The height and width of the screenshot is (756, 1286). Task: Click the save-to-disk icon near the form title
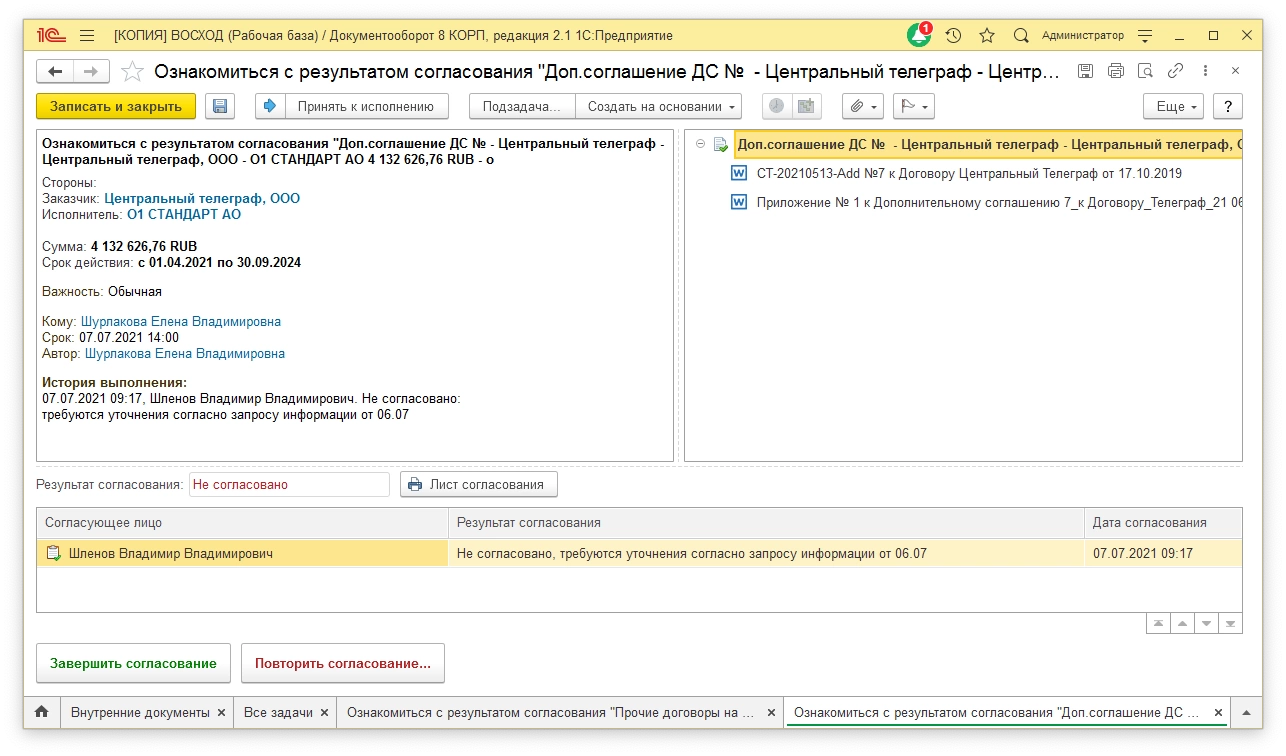1086,71
